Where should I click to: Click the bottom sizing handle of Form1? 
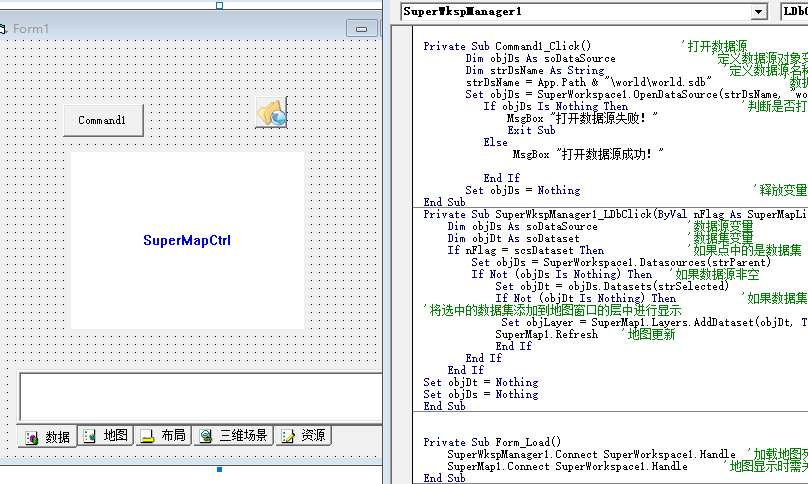pos(220,470)
